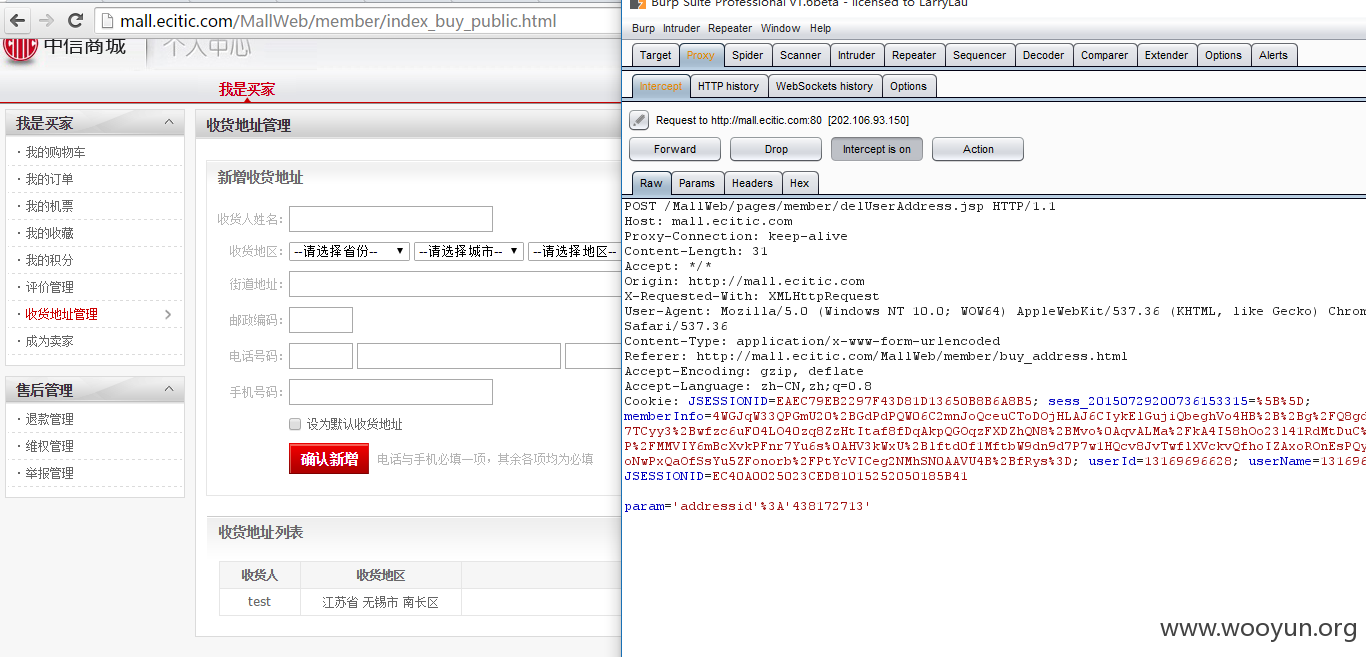
Task: Open the 请选择省份 province dropdown
Action: point(349,251)
